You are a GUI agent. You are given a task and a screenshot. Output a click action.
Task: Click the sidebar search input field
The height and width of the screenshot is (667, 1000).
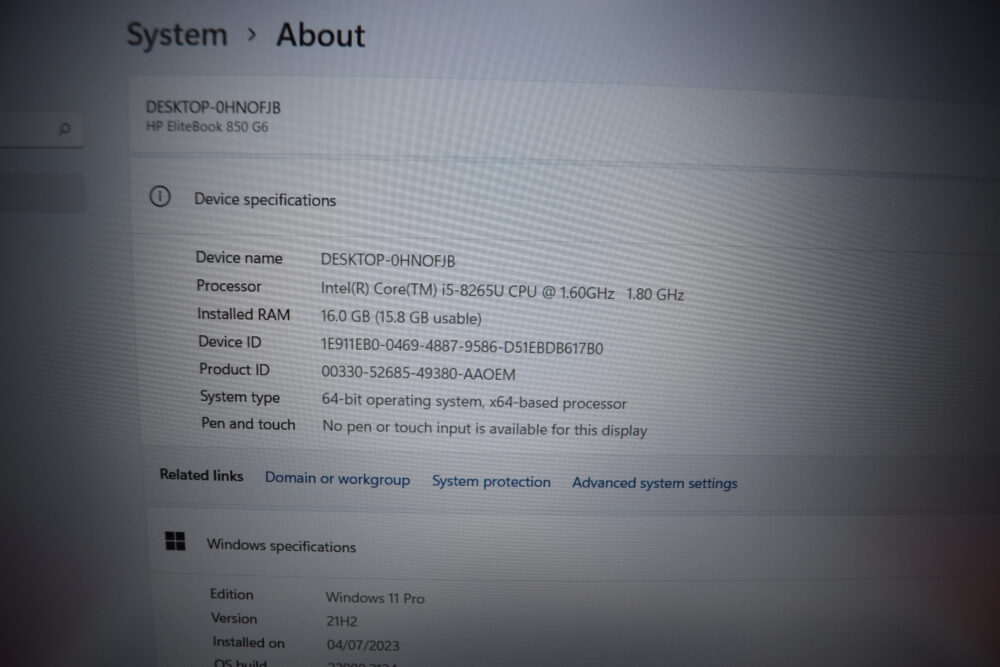coord(41,129)
